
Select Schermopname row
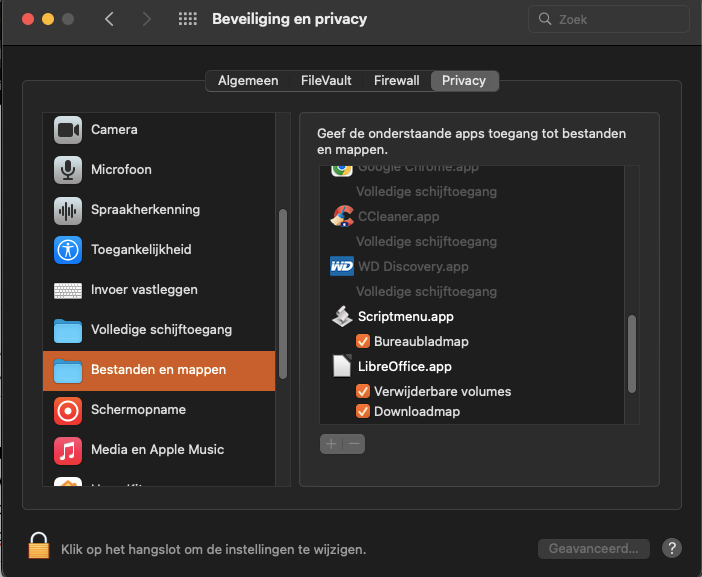click(x=159, y=410)
